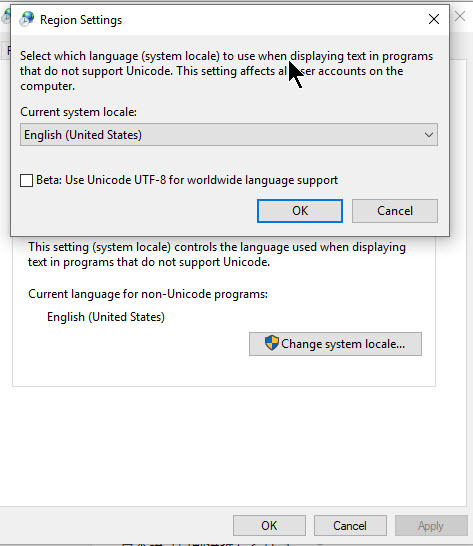Cancel the Region Settings dialog

coord(395,211)
